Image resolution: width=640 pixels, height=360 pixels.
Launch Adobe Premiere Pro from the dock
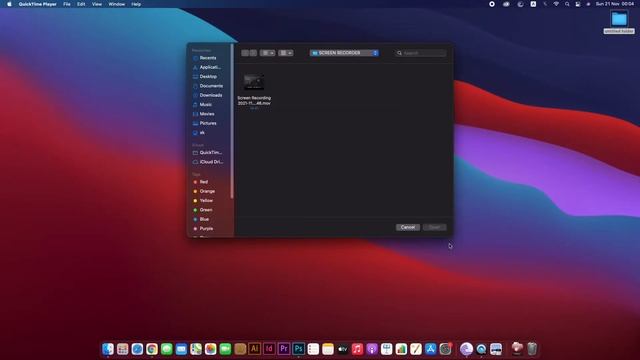(x=284, y=349)
